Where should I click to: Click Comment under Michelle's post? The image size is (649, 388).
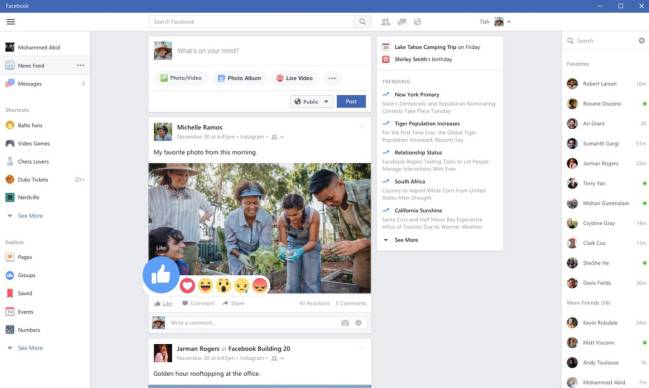pyautogui.click(x=198, y=303)
